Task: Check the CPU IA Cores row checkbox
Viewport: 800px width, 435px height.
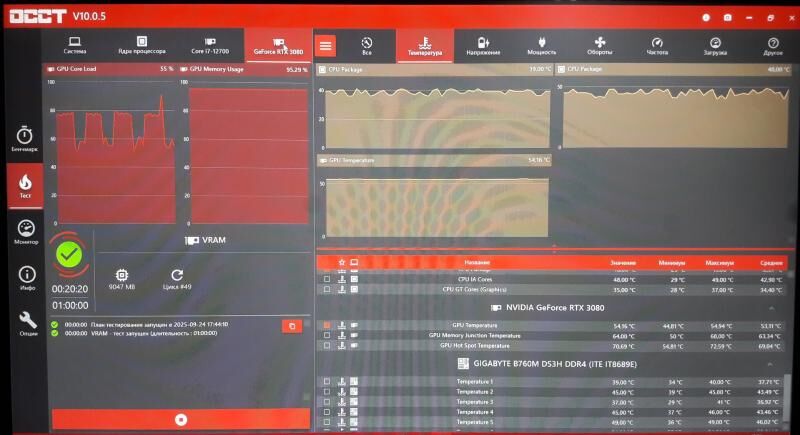Action: click(x=327, y=279)
